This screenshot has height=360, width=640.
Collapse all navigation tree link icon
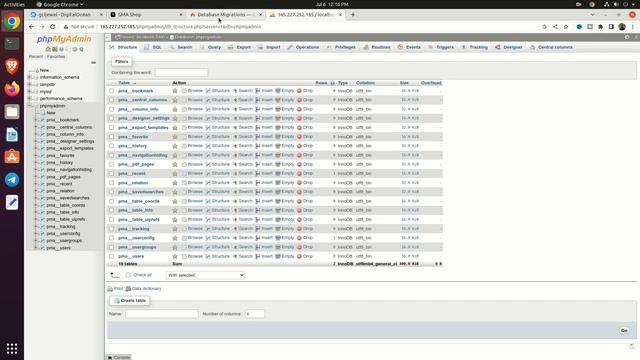[93, 62]
